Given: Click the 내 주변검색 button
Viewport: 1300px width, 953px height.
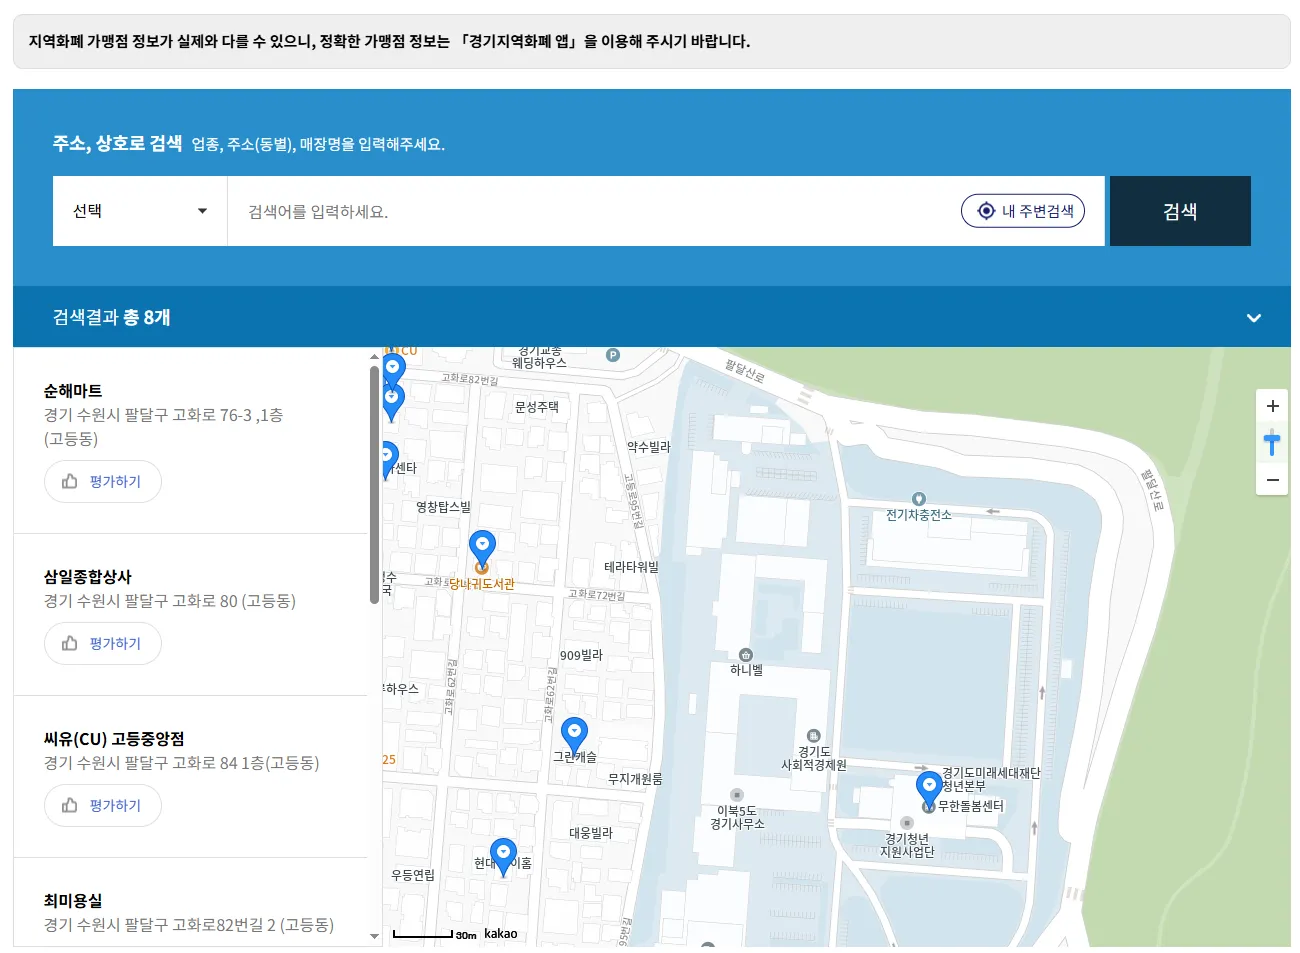Looking at the screenshot, I should click(x=1023, y=211).
